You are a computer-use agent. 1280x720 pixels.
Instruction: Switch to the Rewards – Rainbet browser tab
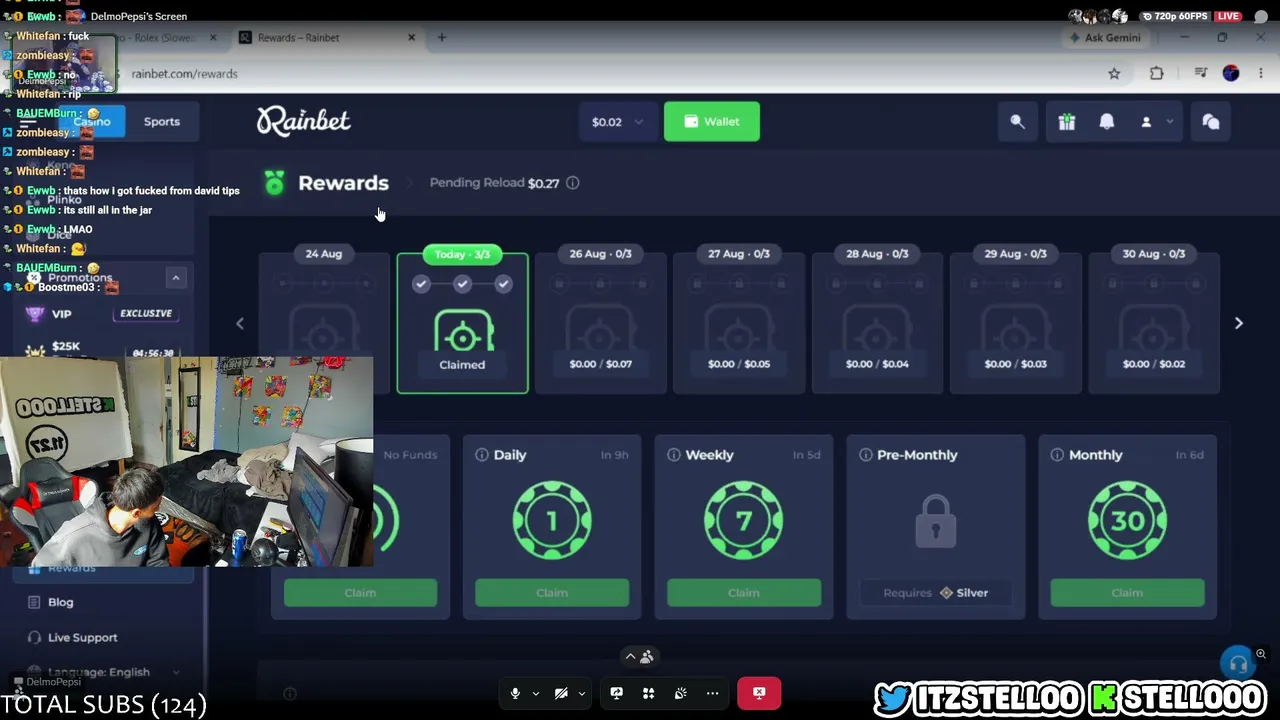click(x=326, y=38)
